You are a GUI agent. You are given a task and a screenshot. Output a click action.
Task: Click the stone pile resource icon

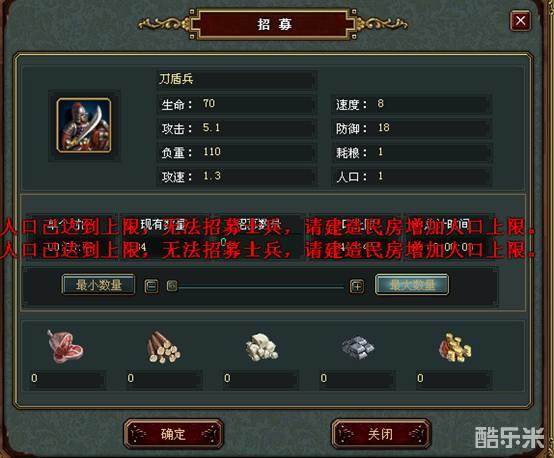point(262,347)
